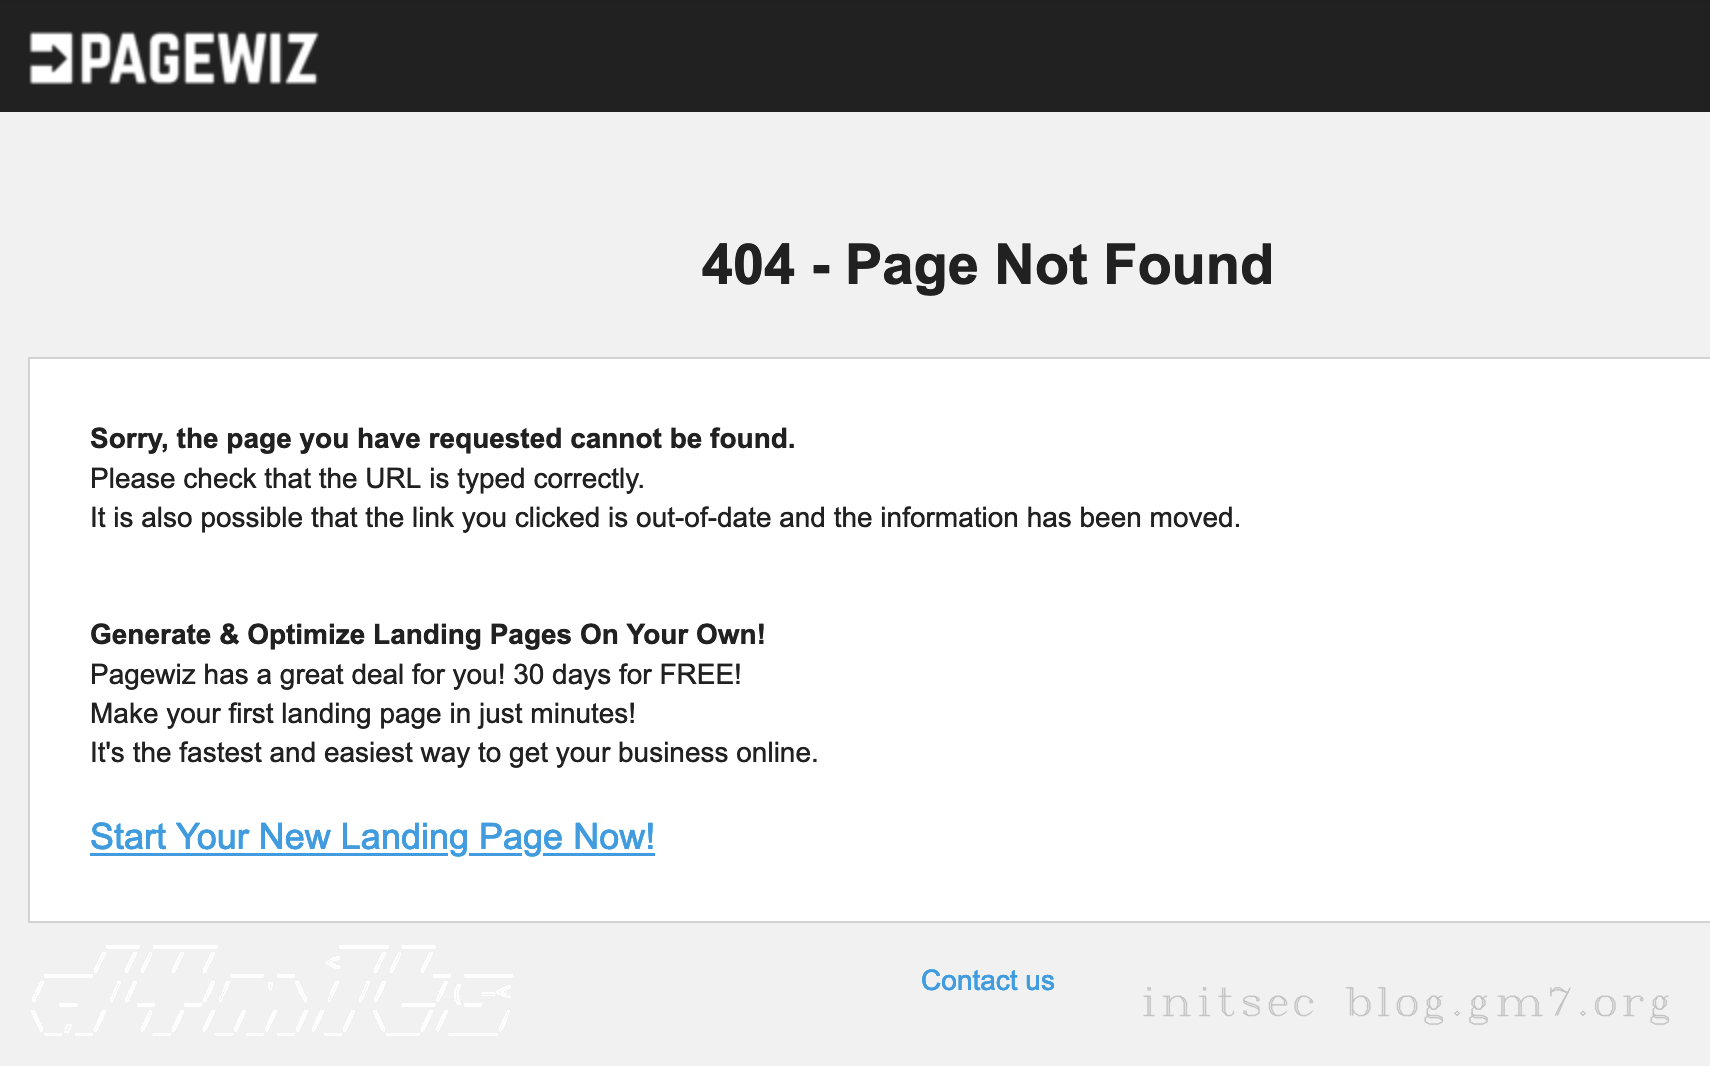The width and height of the screenshot is (1710, 1066).
Task: Click the bold 'Sorry, the page' message
Action: (x=442, y=438)
